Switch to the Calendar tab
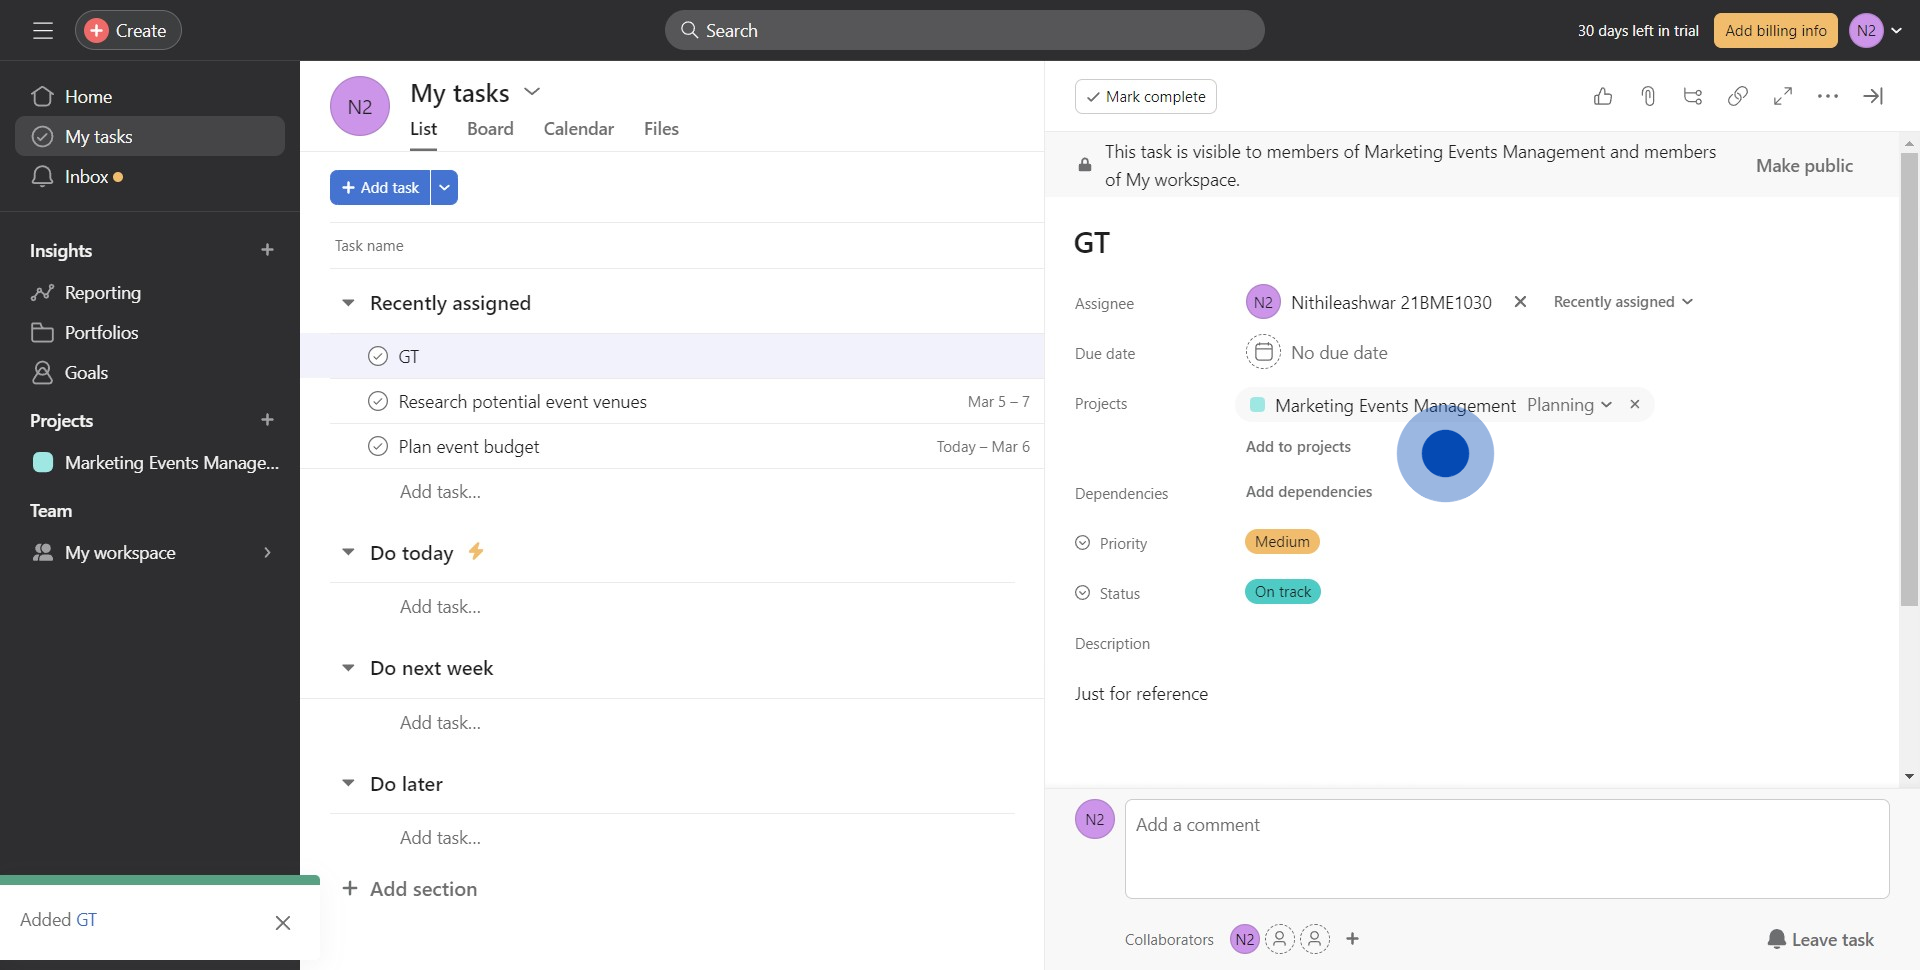The image size is (1920, 970). pos(578,129)
